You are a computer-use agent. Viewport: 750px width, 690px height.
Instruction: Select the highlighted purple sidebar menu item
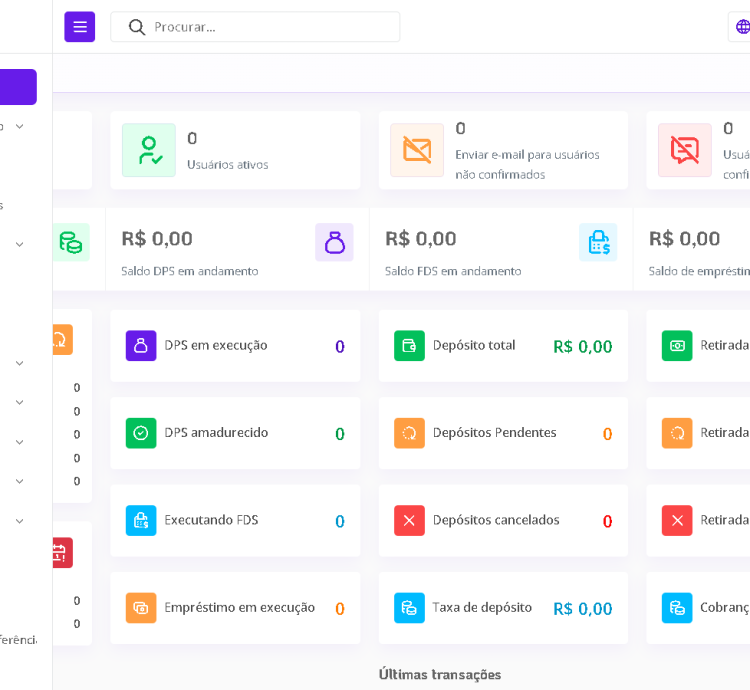(18, 87)
